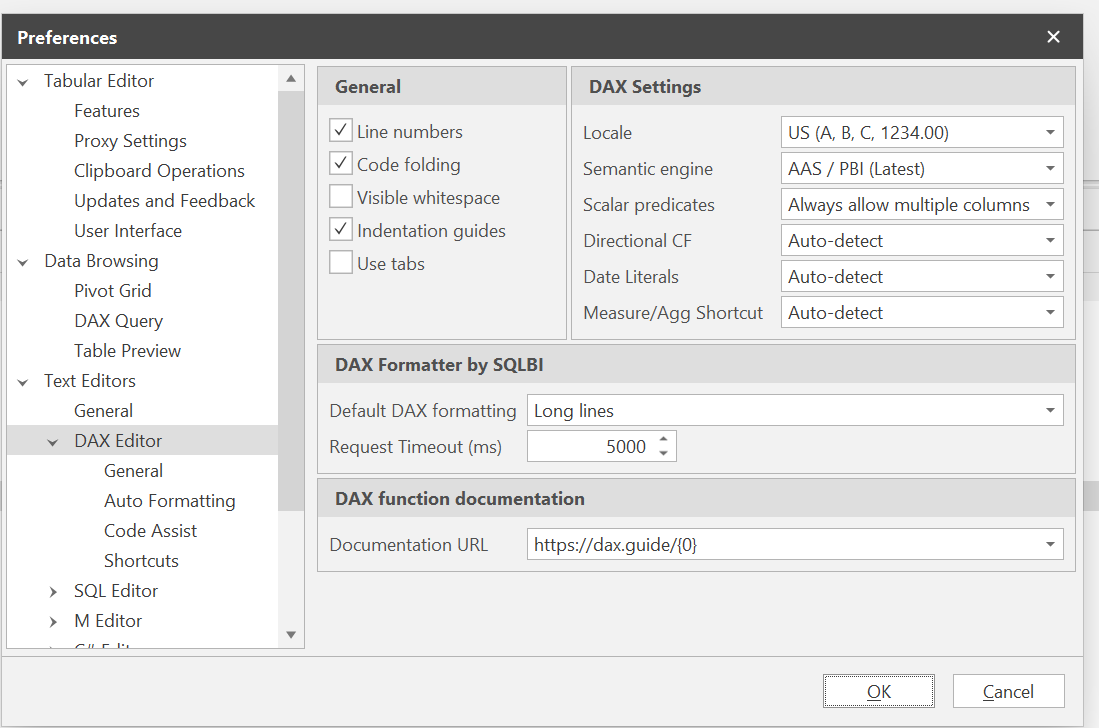This screenshot has height=728, width=1099.
Task: Uncheck Indentation guides
Action: (340, 230)
